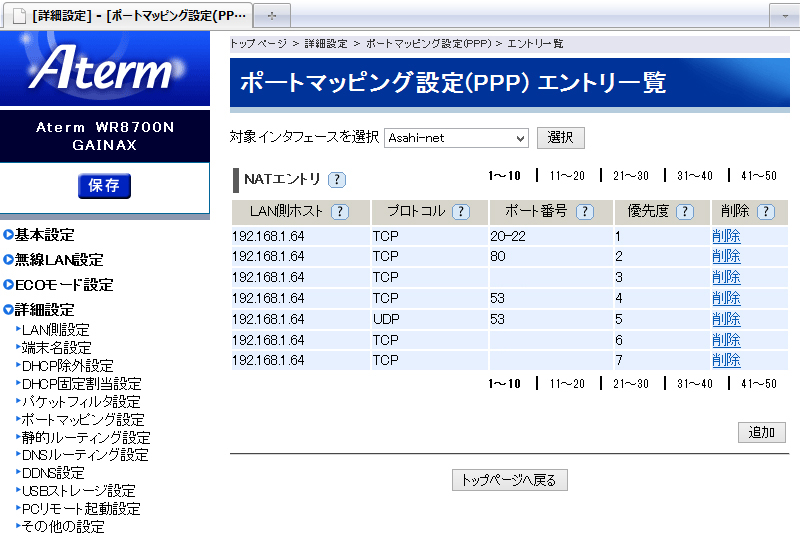Click help icon beside ポート番号 header

(x=584, y=212)
